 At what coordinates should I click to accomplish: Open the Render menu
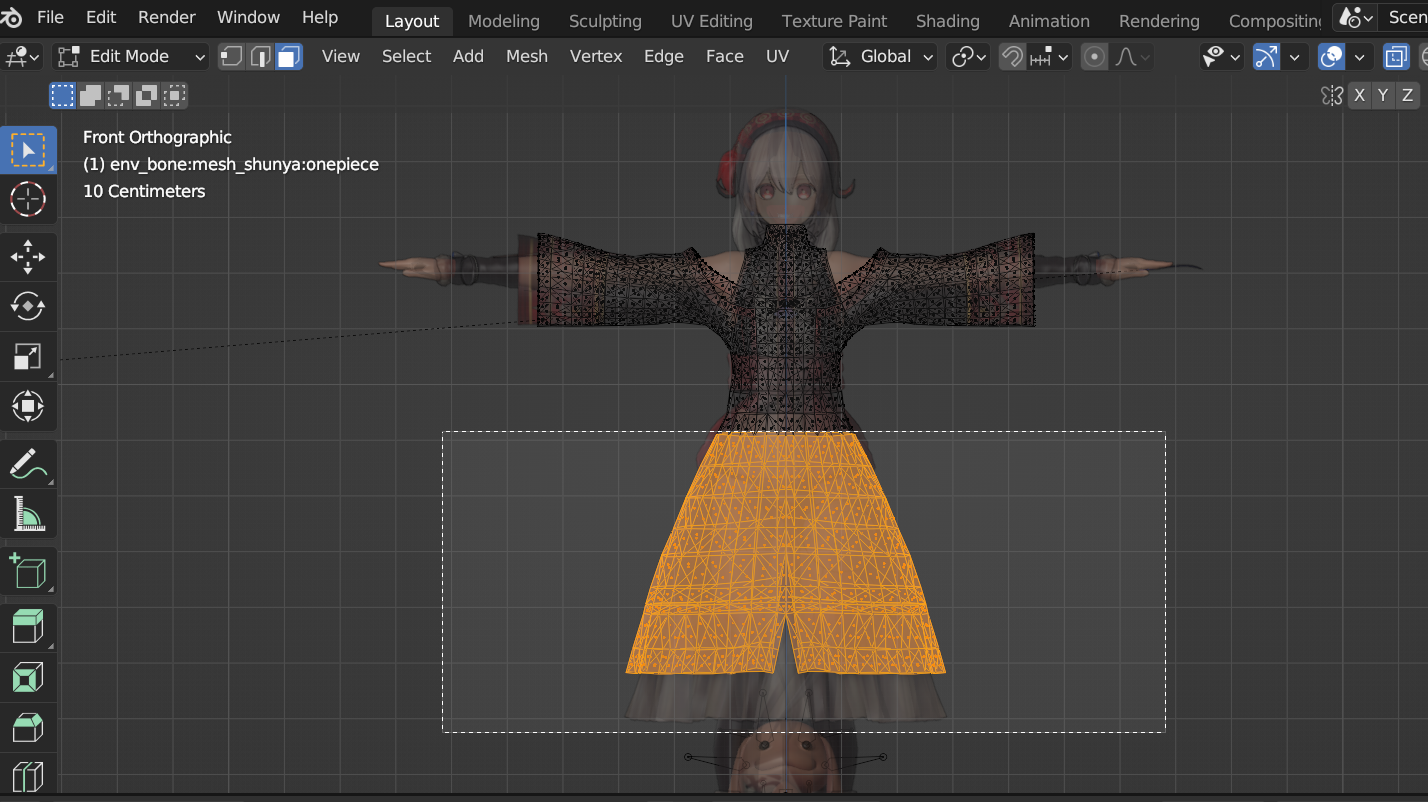[167, 18]
